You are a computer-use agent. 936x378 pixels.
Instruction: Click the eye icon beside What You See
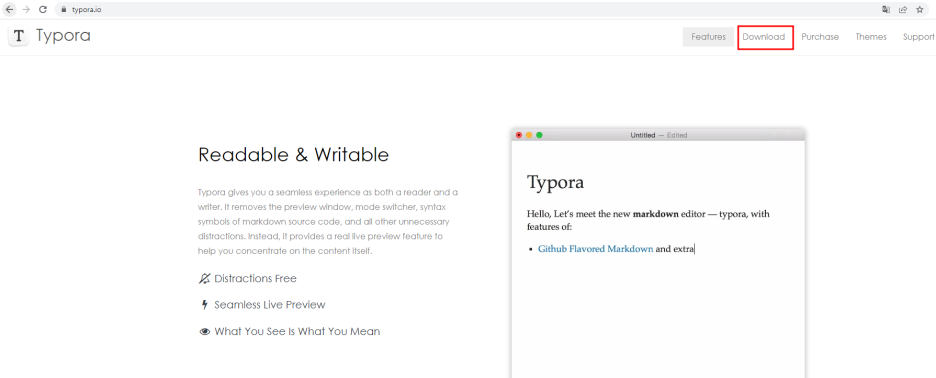(205, 331)
